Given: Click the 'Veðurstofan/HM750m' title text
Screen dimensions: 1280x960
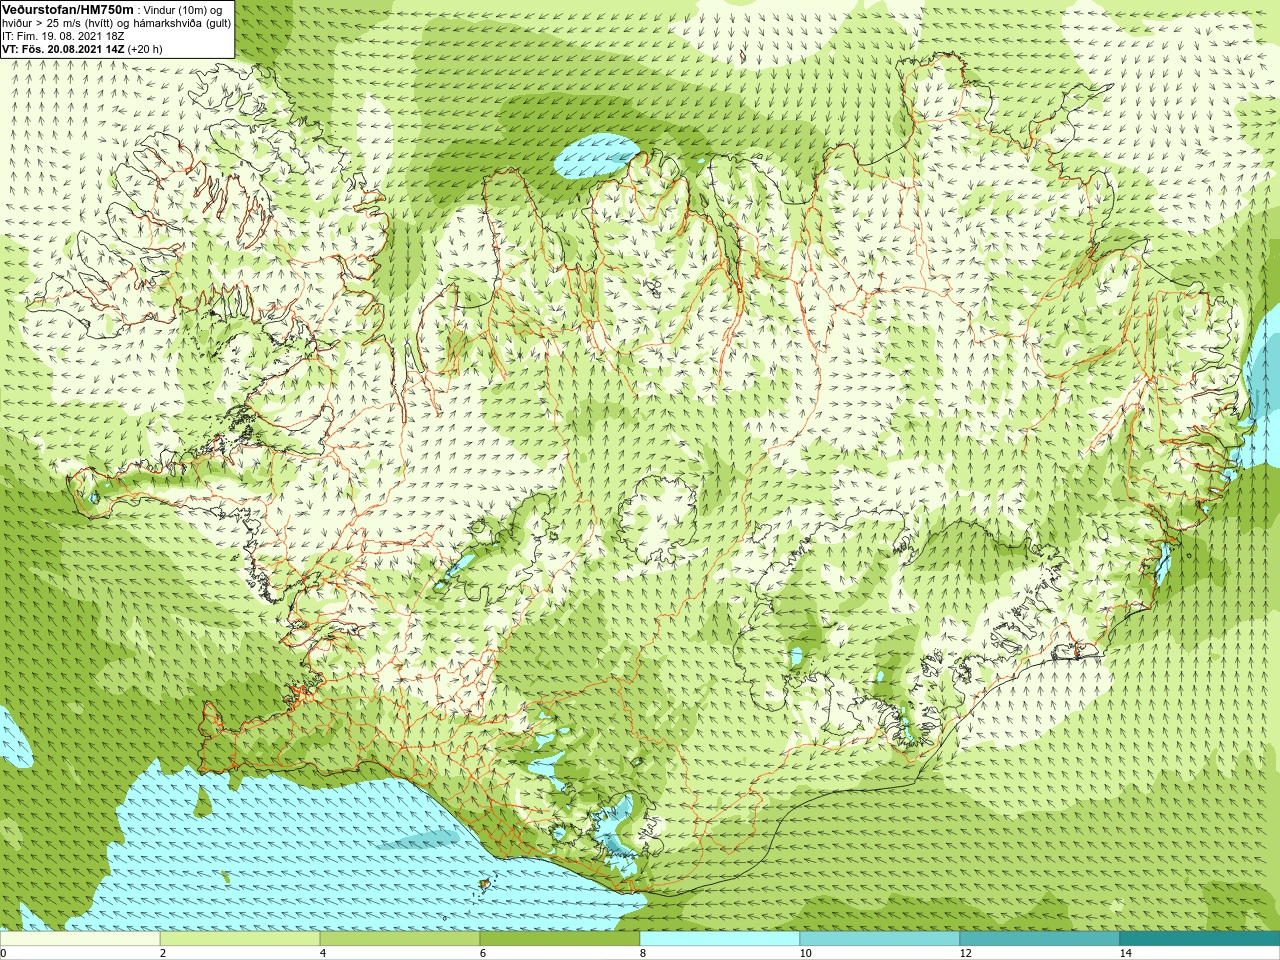Looking at the screenshot, I should 68,9.
